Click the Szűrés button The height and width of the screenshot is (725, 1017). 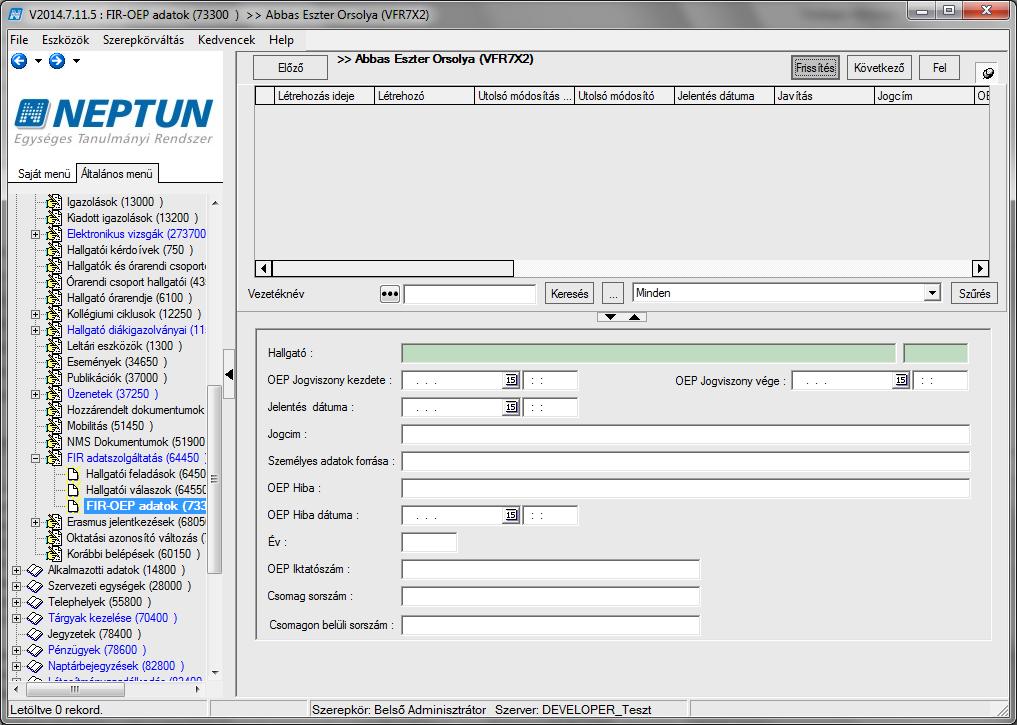coord(974,294)
